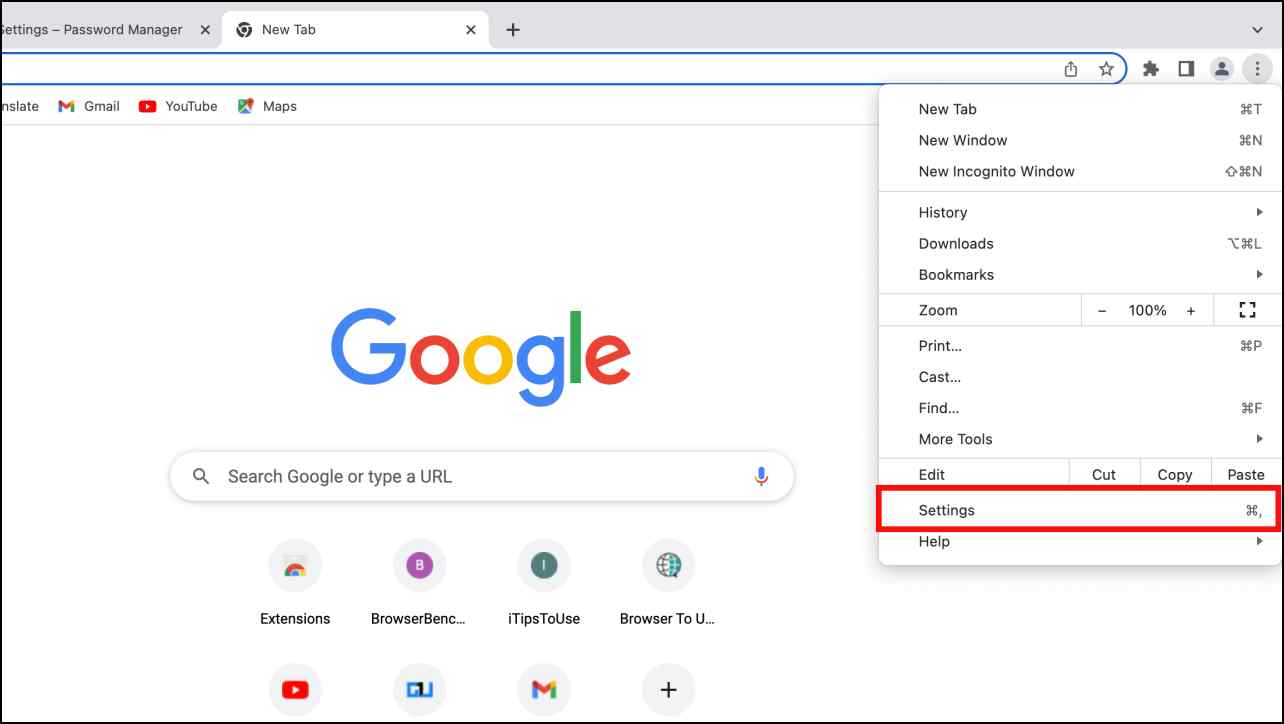Choose New Tab in the Chrome menu
The width and height of the screenshot is (1284, 724).
click(1080, 109)
